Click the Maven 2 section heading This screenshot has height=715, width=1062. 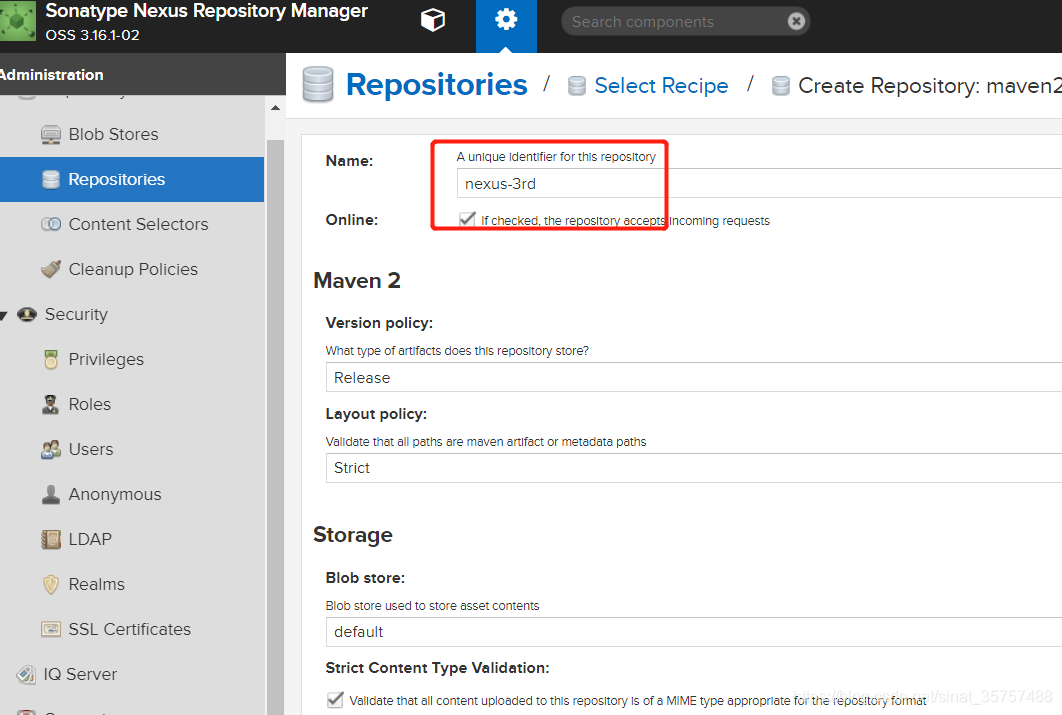(357, 280)
